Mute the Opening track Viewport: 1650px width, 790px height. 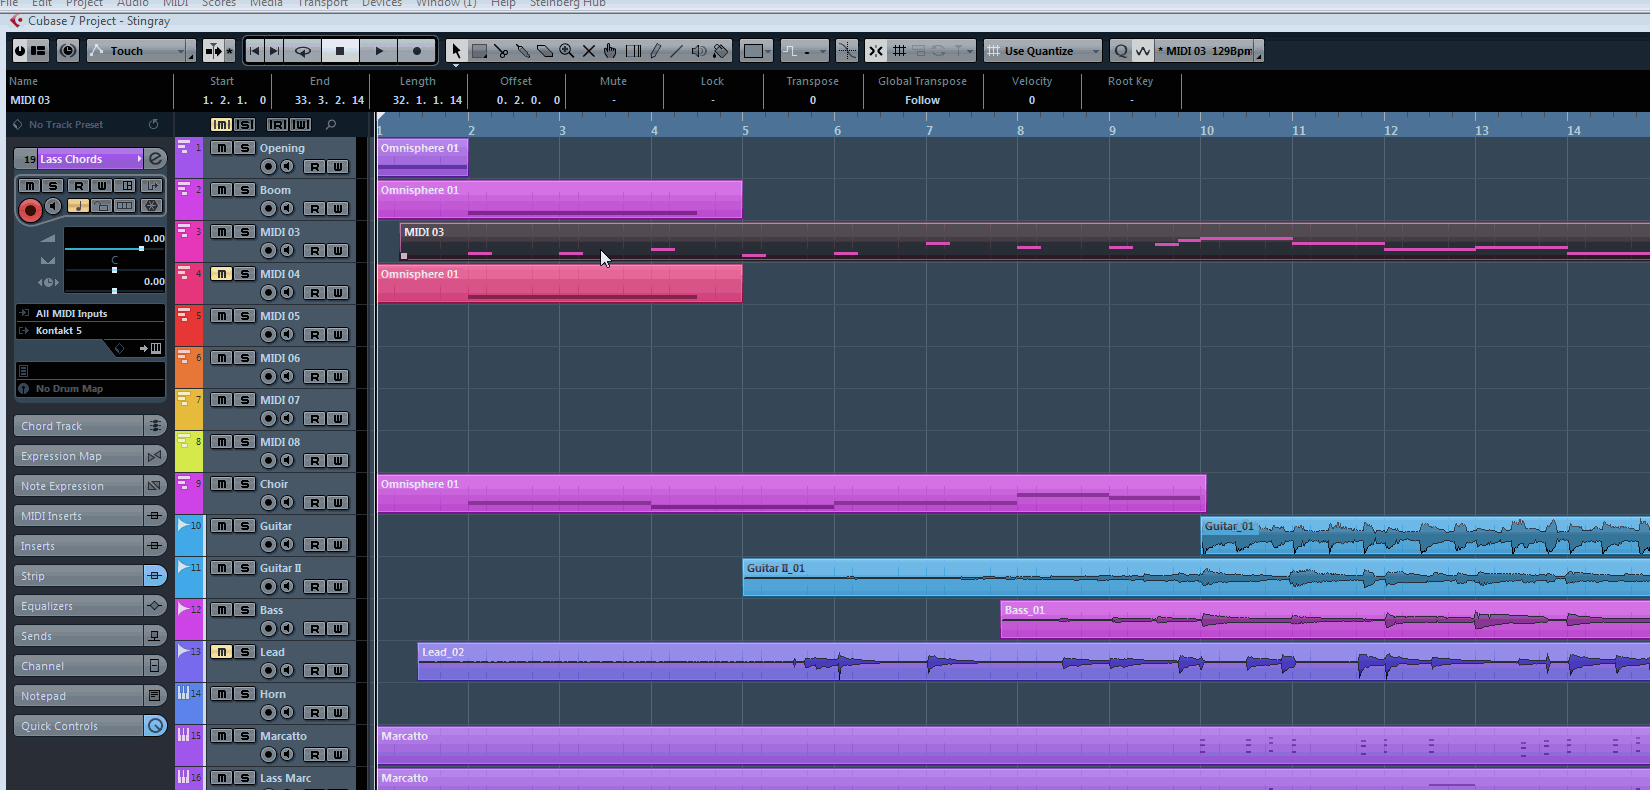click(x=221, y=148)
